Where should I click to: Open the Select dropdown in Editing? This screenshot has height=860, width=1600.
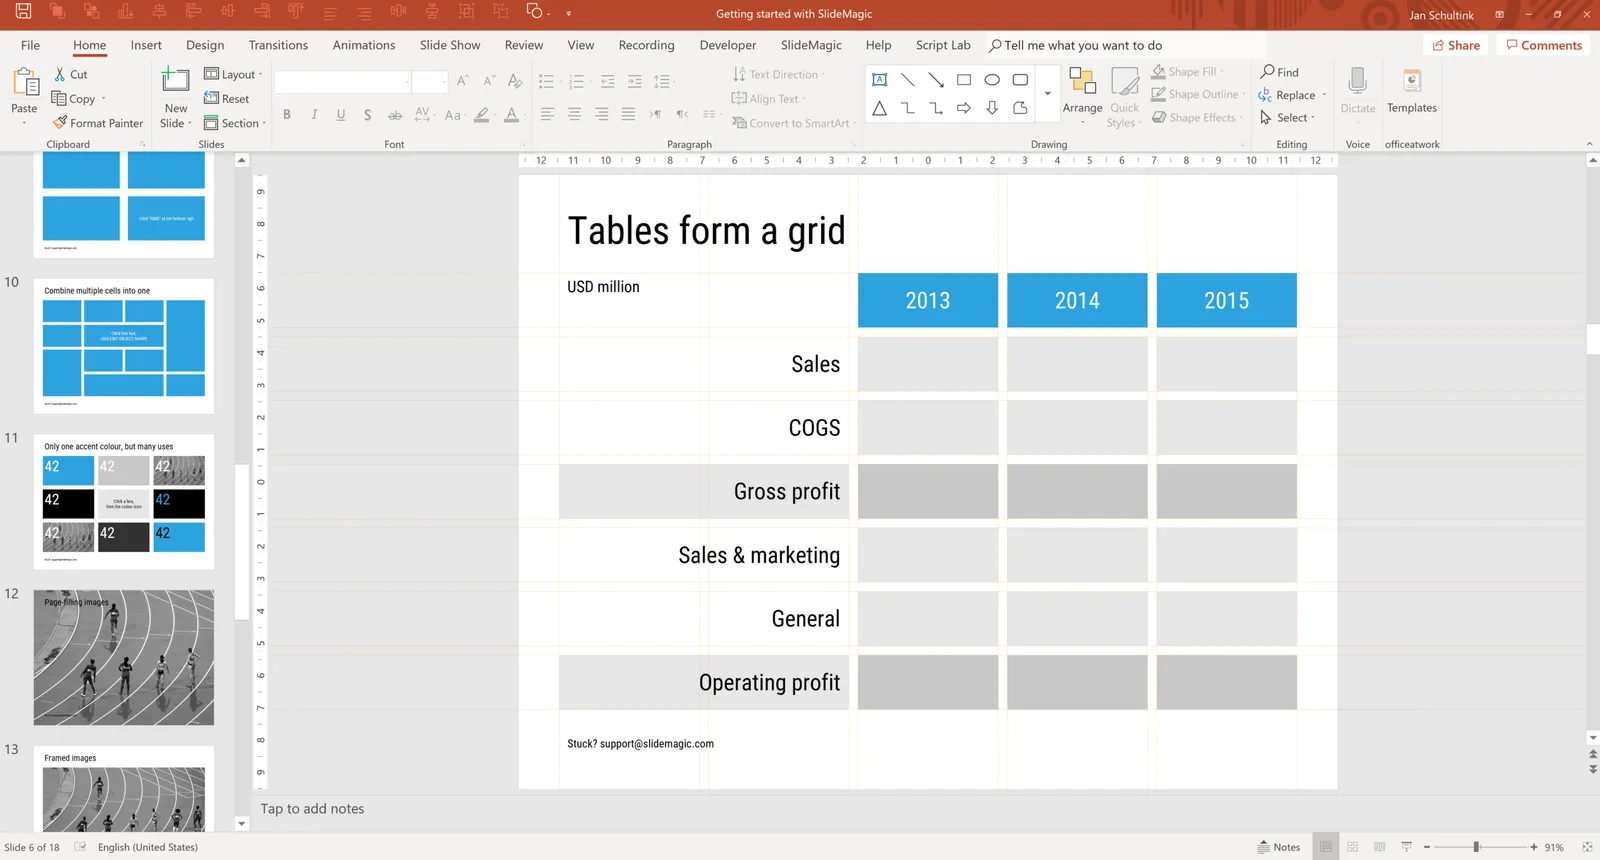(x=1288, y=117)
